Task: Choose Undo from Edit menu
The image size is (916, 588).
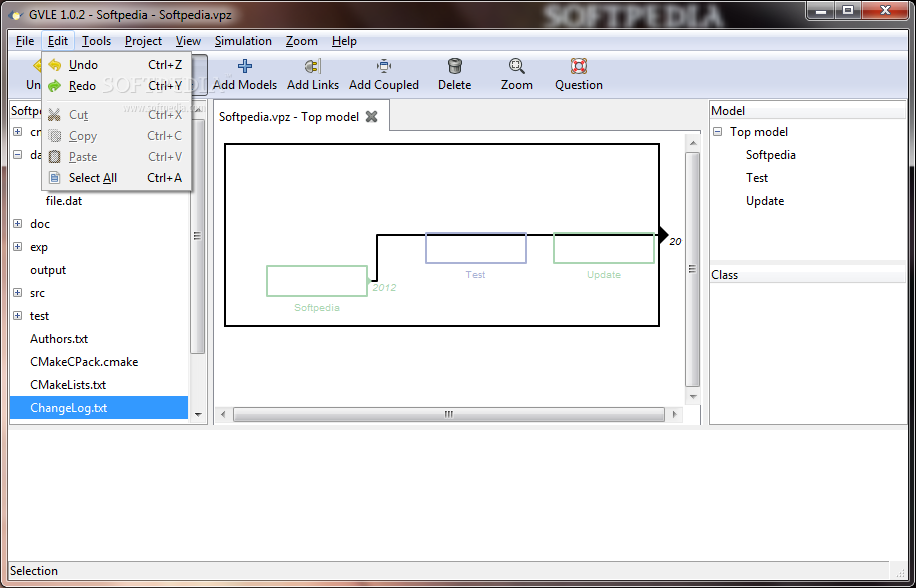Action: pos(116,65)
